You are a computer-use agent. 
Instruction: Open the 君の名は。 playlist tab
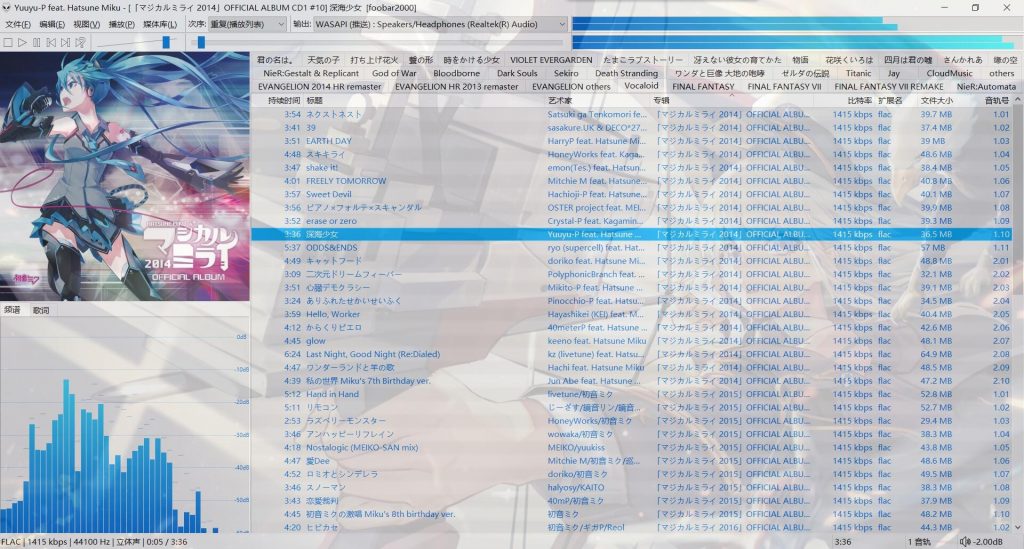[x=275, y=59]
